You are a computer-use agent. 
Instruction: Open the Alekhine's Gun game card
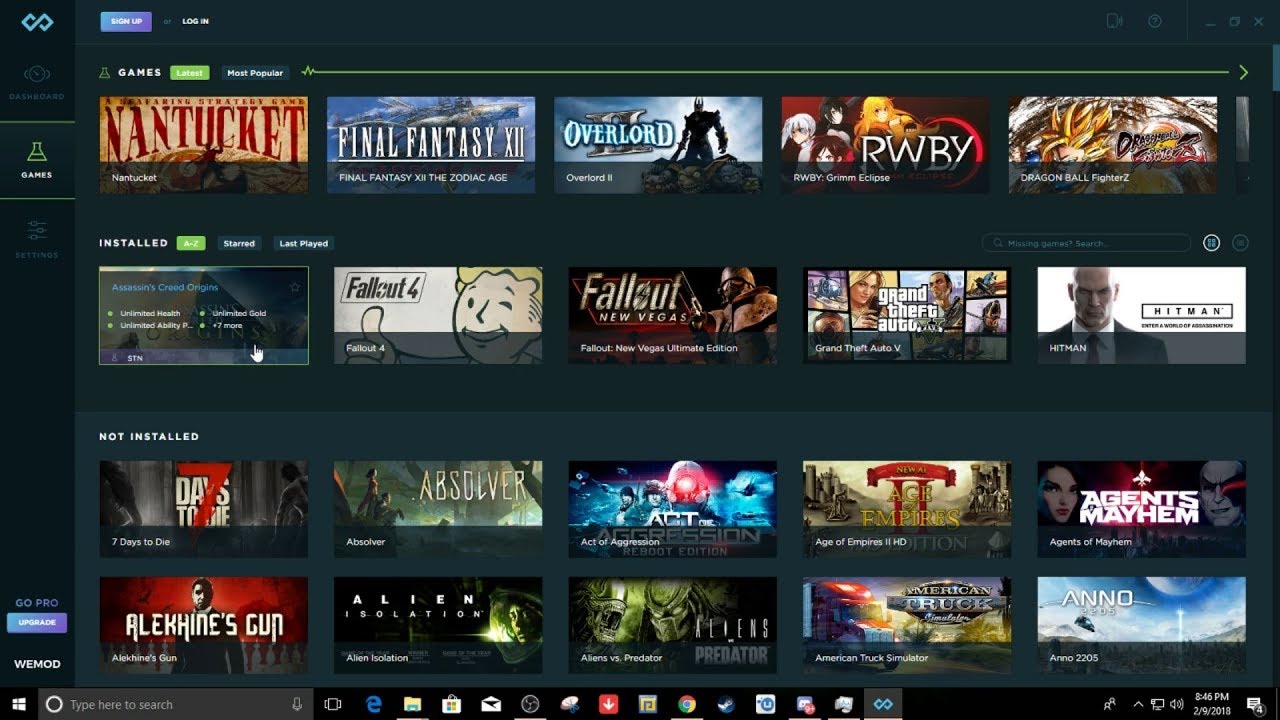coord(204,625)
